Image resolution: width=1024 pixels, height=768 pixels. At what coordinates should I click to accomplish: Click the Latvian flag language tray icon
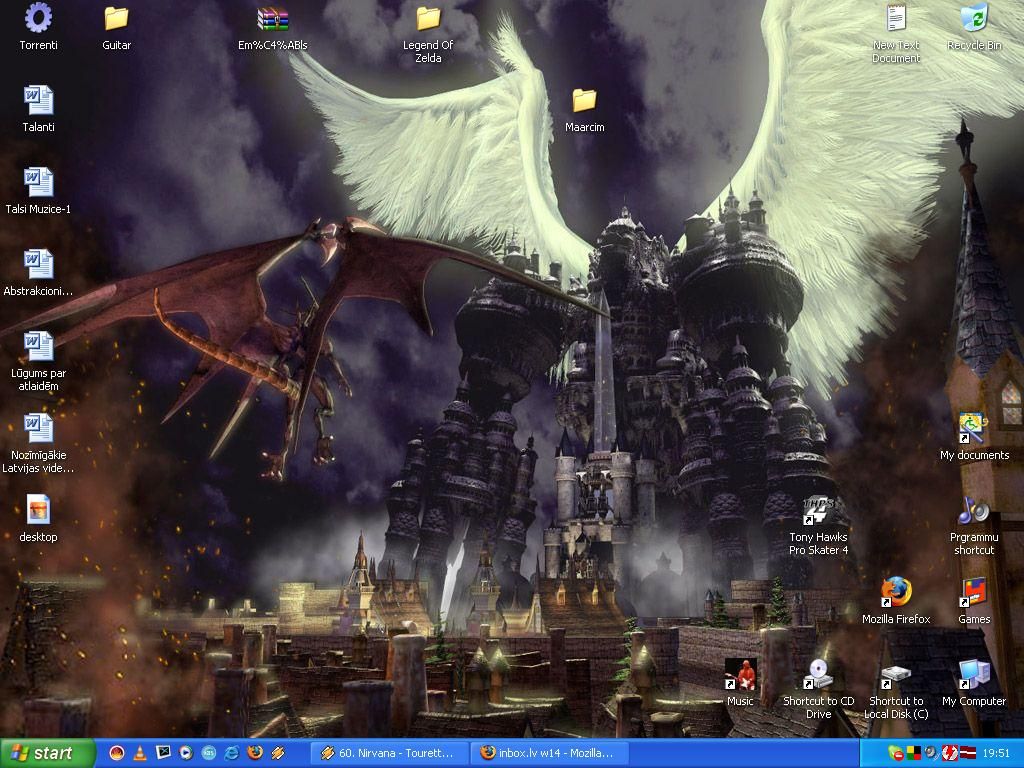coord(967,754)
